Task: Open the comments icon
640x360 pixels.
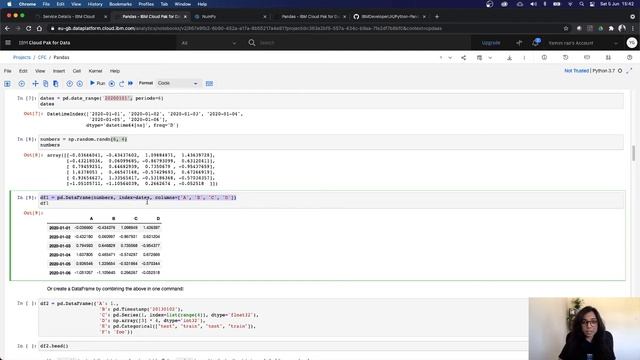Action: pos(587,58)
